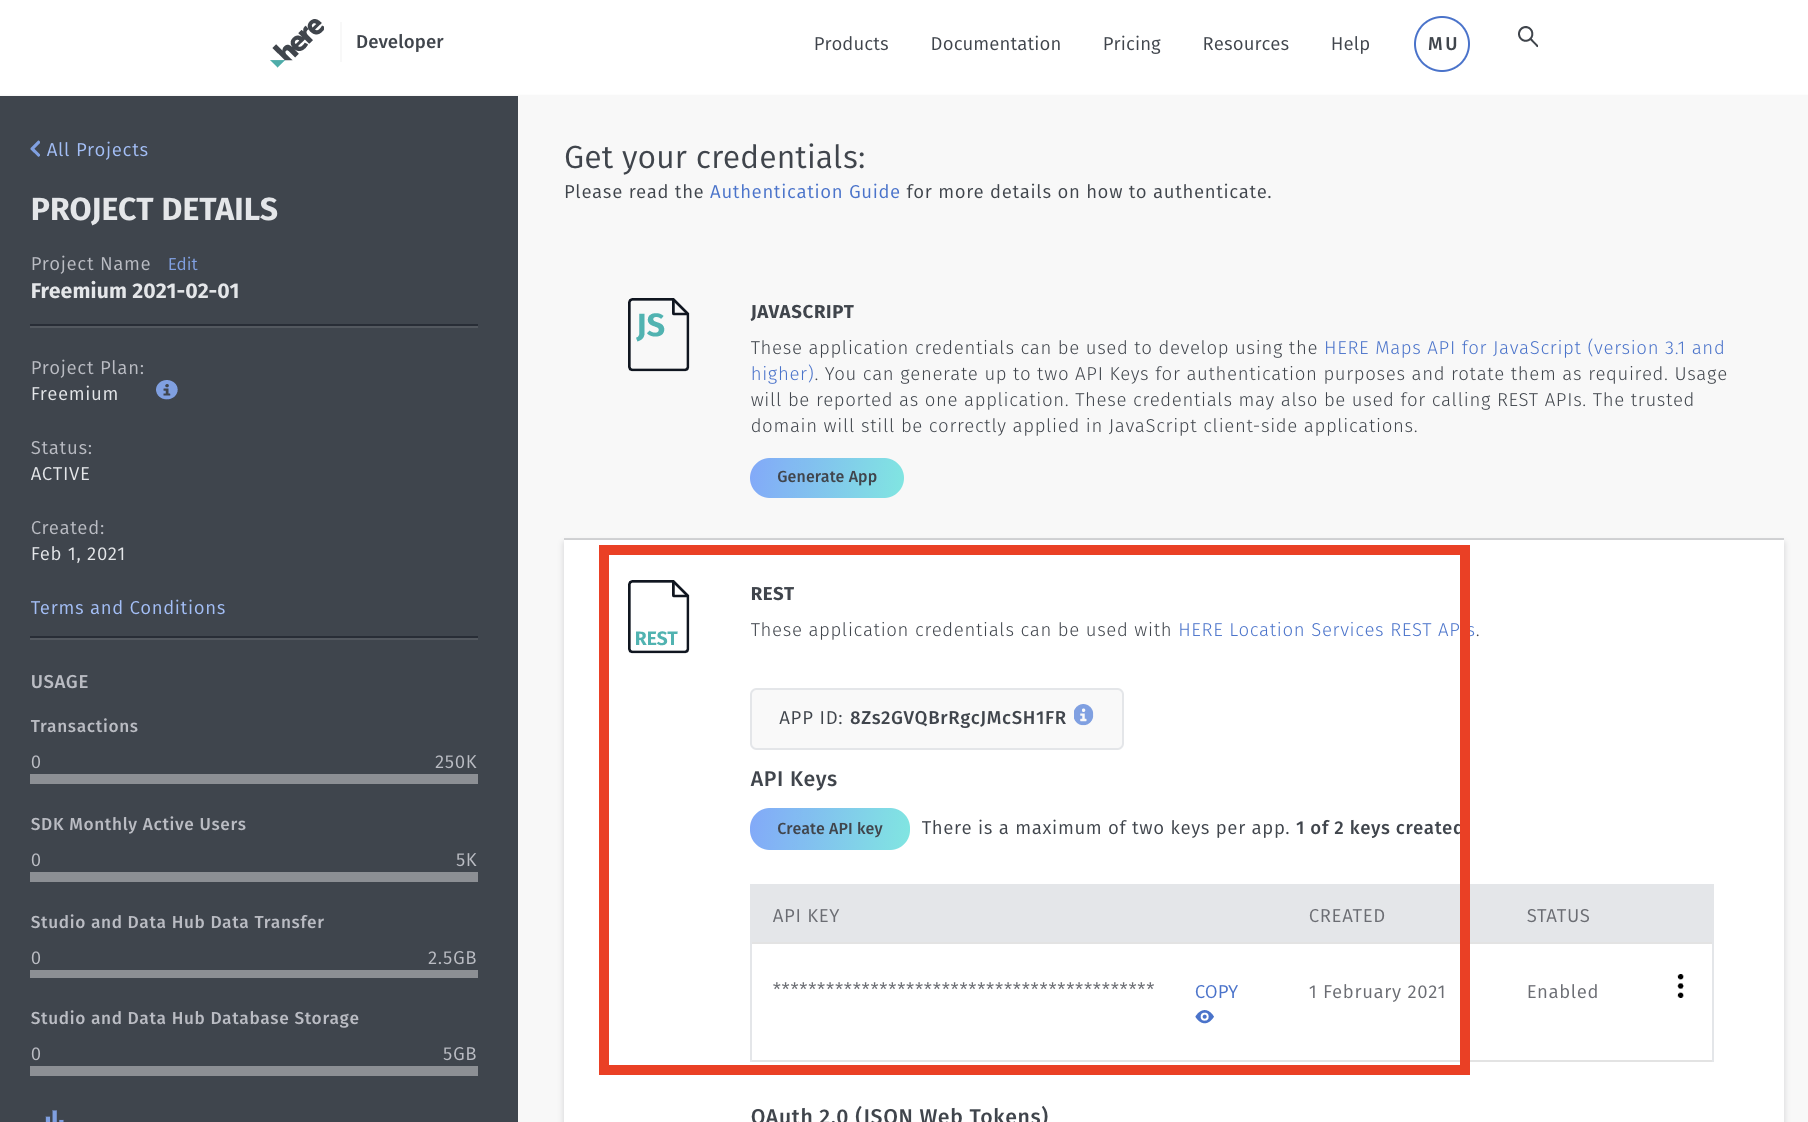This screenshot has width=1808, height=1122.
Task: Open the Help menu
Action: 1350,44
